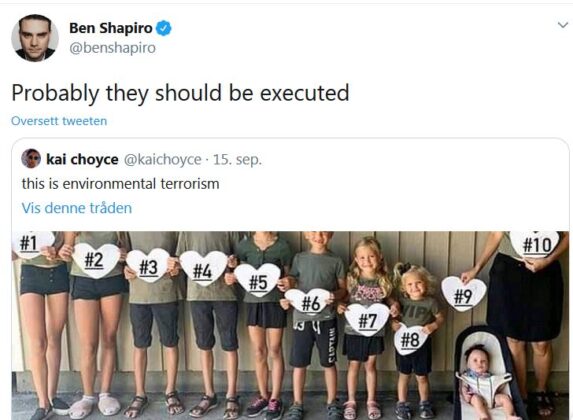Open kai choyce's small avatar
573x420 pixels.
tap(31, 158)
